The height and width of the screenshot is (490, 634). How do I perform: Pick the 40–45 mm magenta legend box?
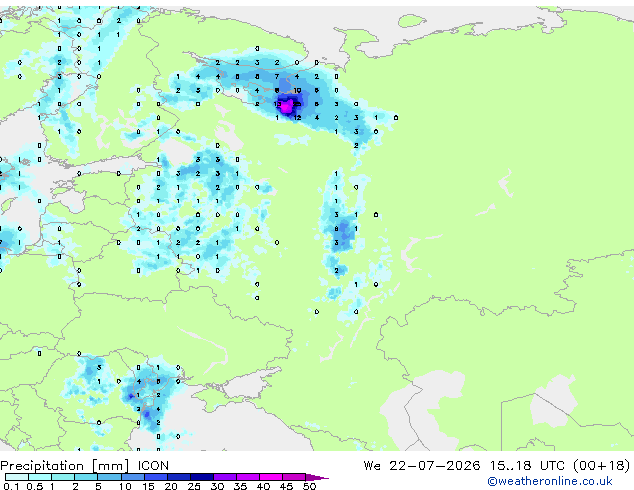coord(271,477)
